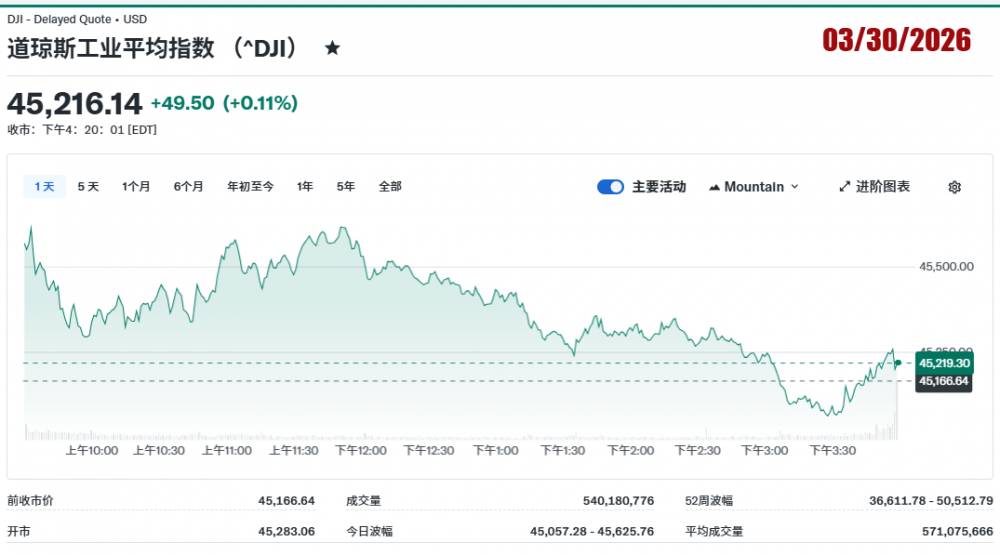Viewport: 1000px width, 555px height.
Task: Toggle the 主要活动 switch
Action: 610,187
